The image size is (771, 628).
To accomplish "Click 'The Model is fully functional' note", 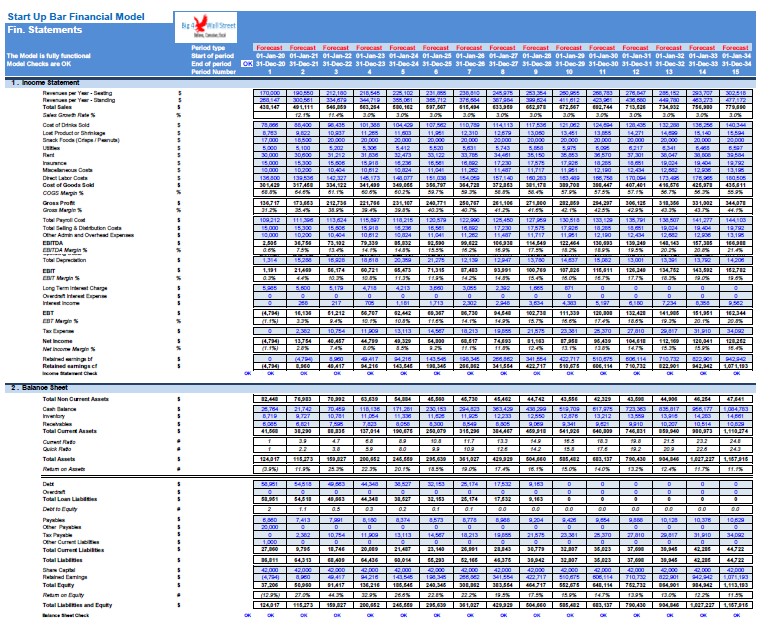I will pyautogui.click(x=49, y=56).
